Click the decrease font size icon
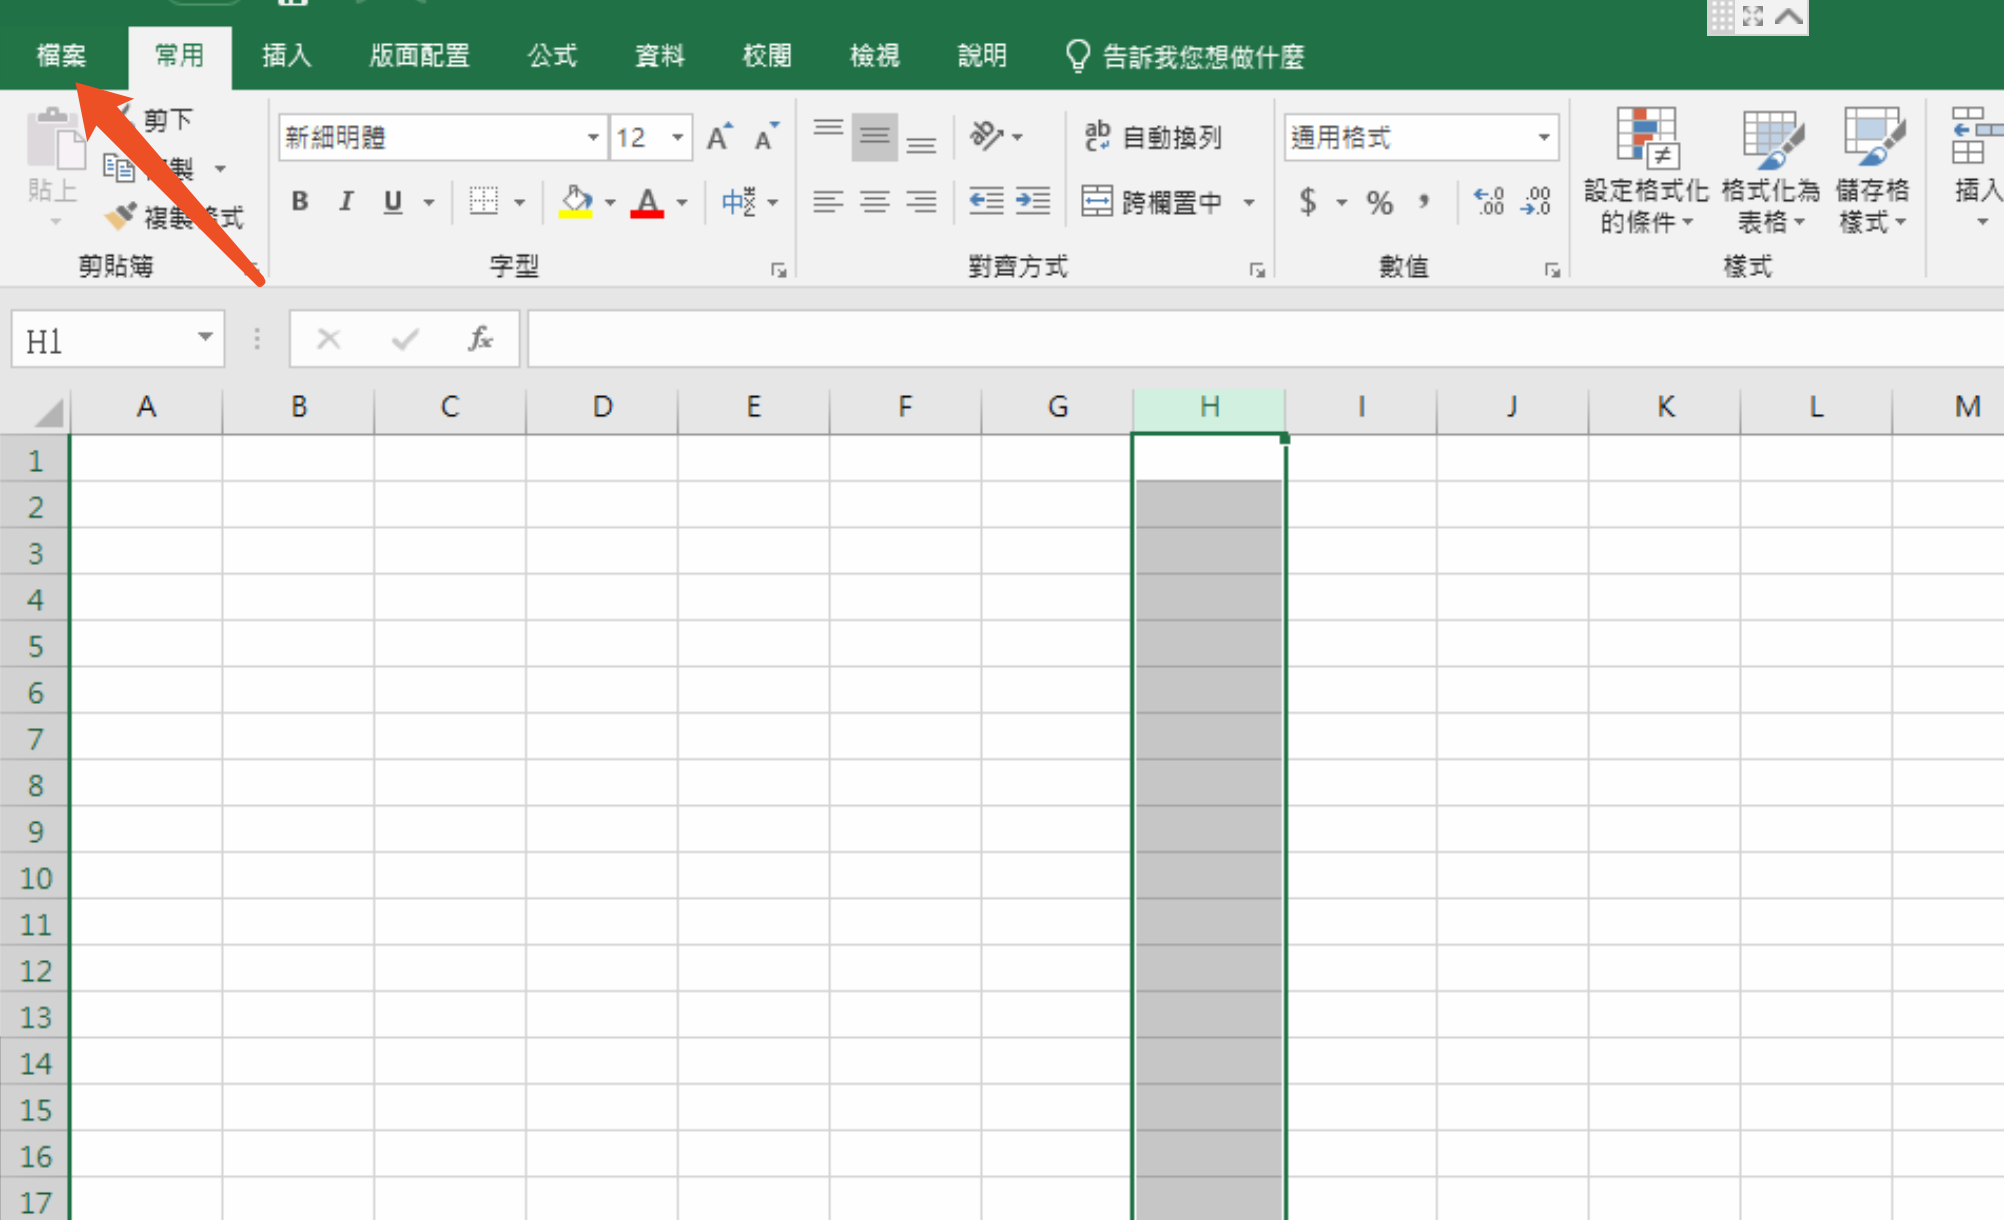 (x=766, y=137)
